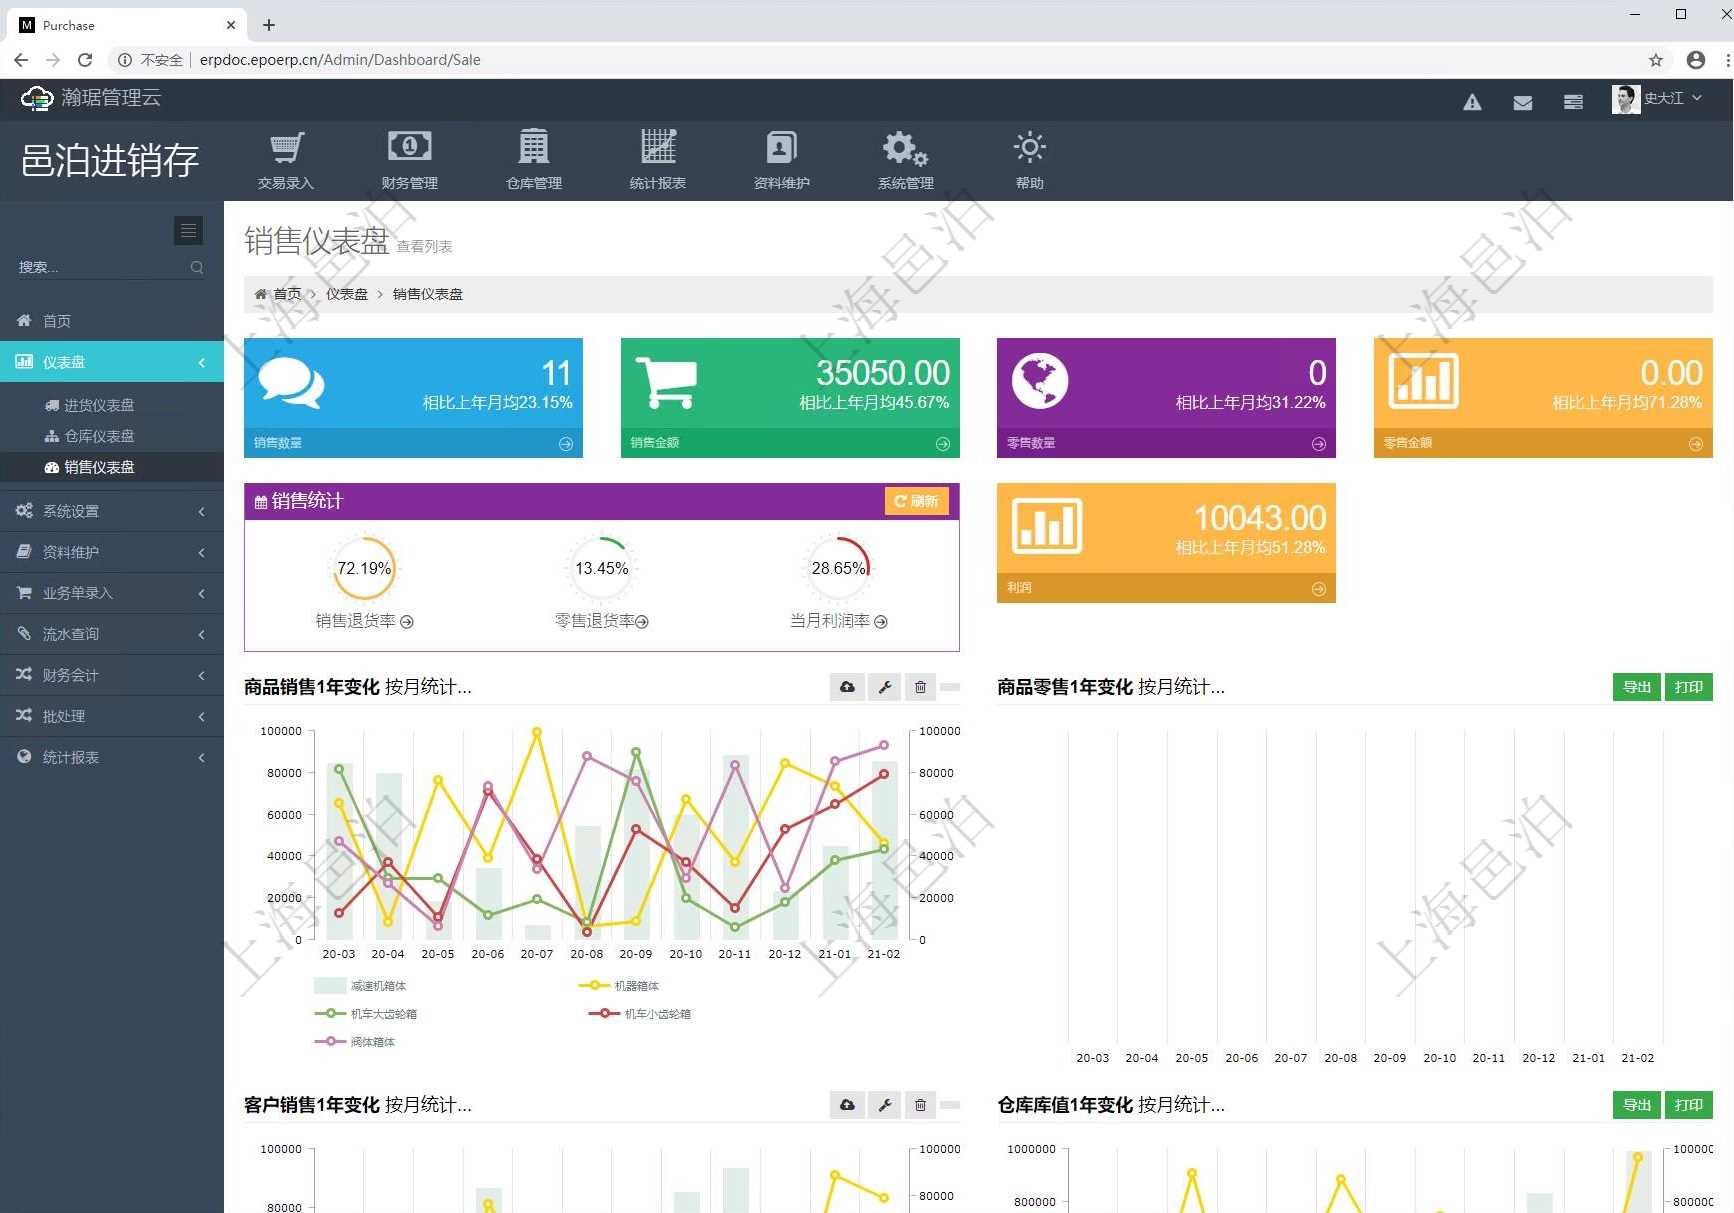
Task: Expand the 业务单录入 sidebar section
Action: (112, 593)
